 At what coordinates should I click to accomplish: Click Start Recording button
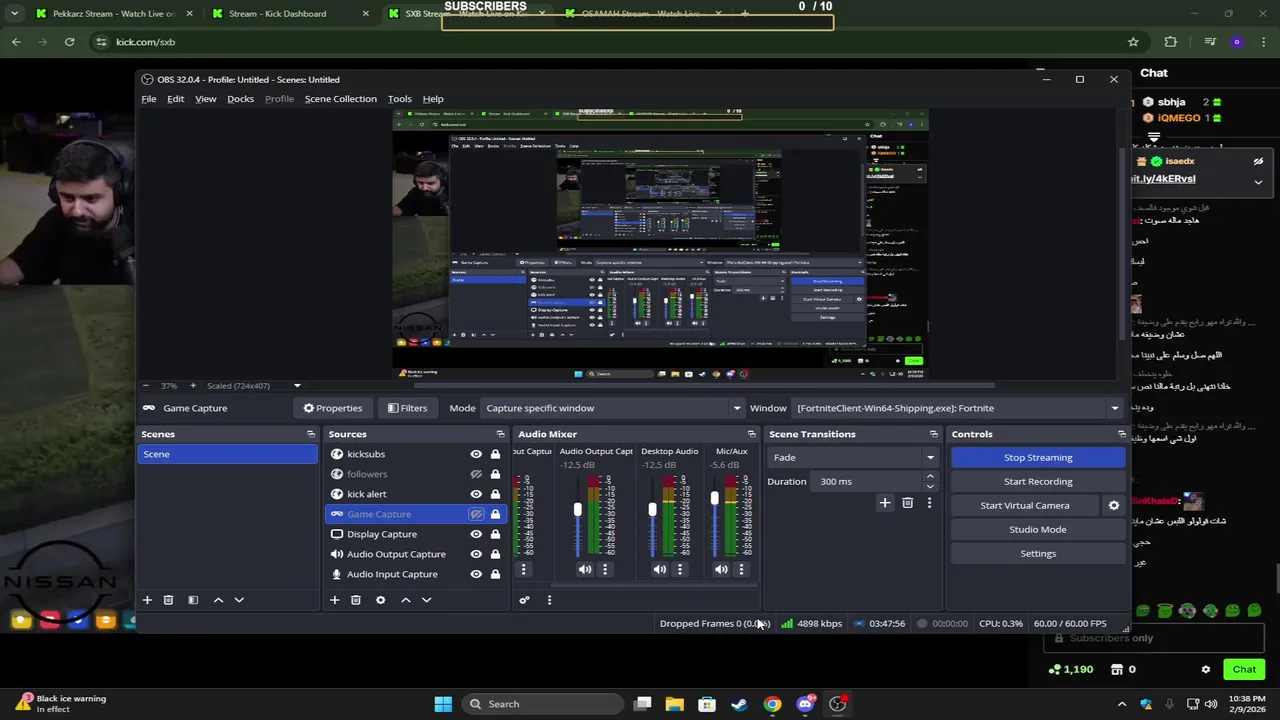pyautogui.click(x=1038, y=481)
